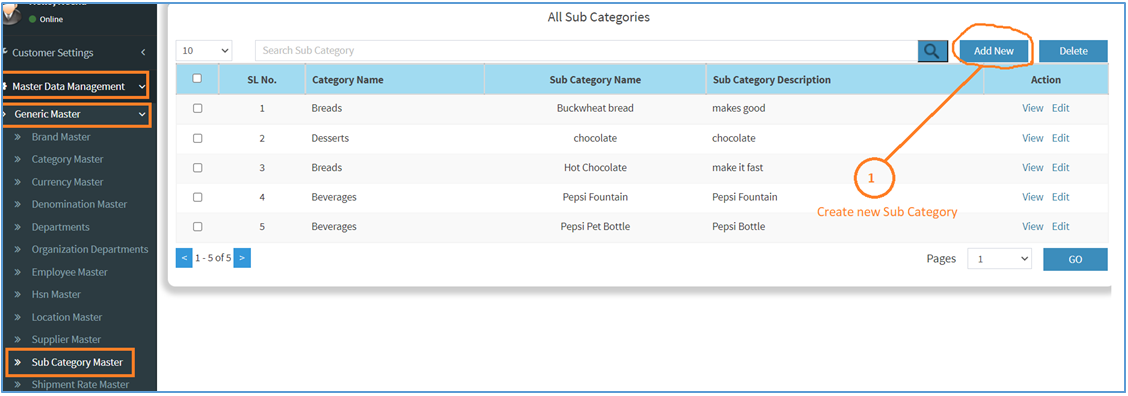This screenshot has height=396, width=1128.
Task: Click the 'makes good' description cell
Action: tap(739, 108)
